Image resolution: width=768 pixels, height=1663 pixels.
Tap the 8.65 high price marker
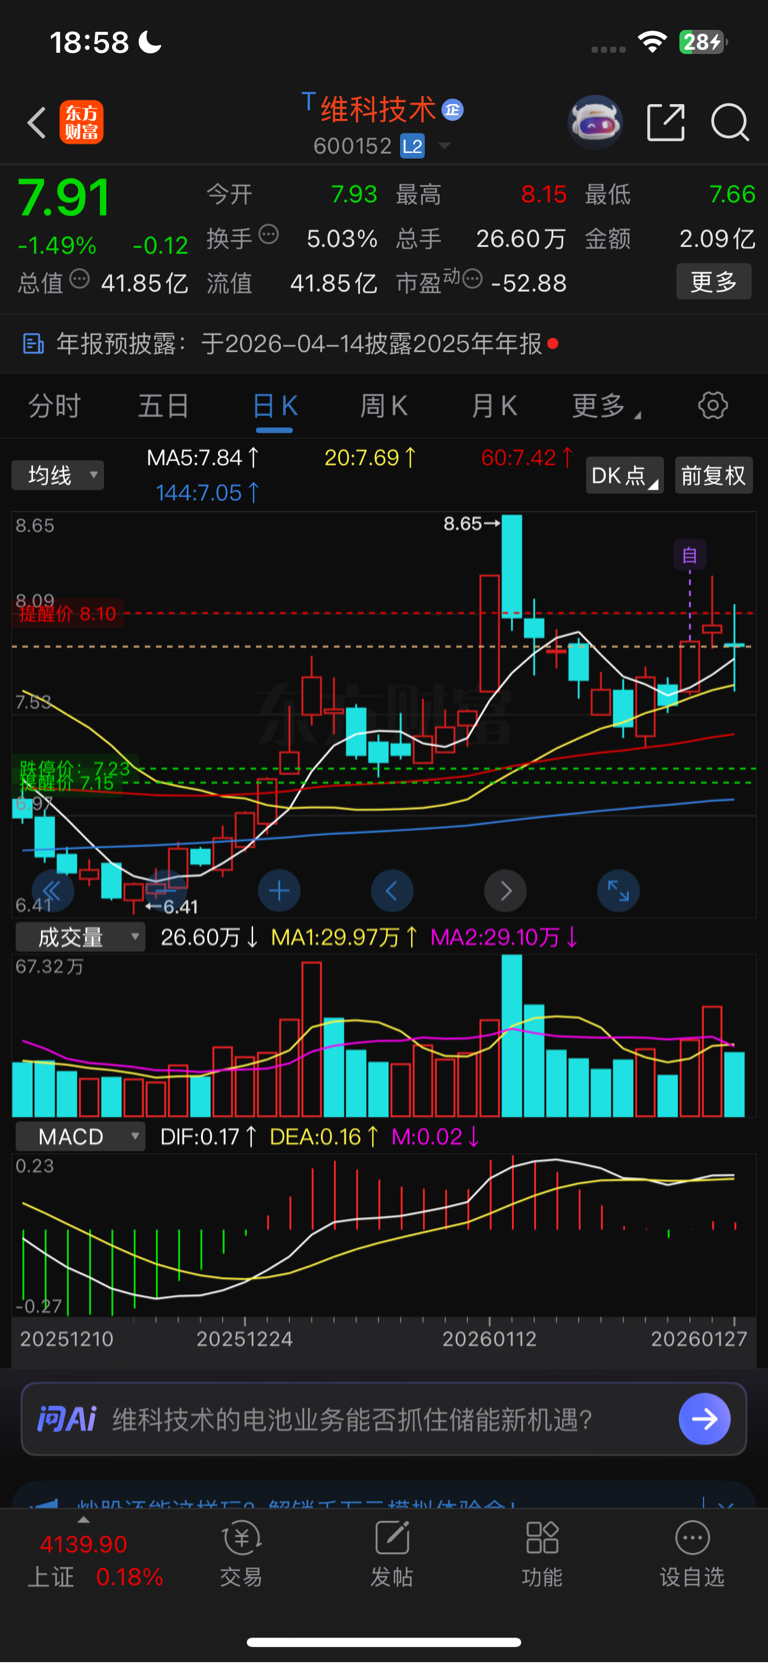click(471, 524)
